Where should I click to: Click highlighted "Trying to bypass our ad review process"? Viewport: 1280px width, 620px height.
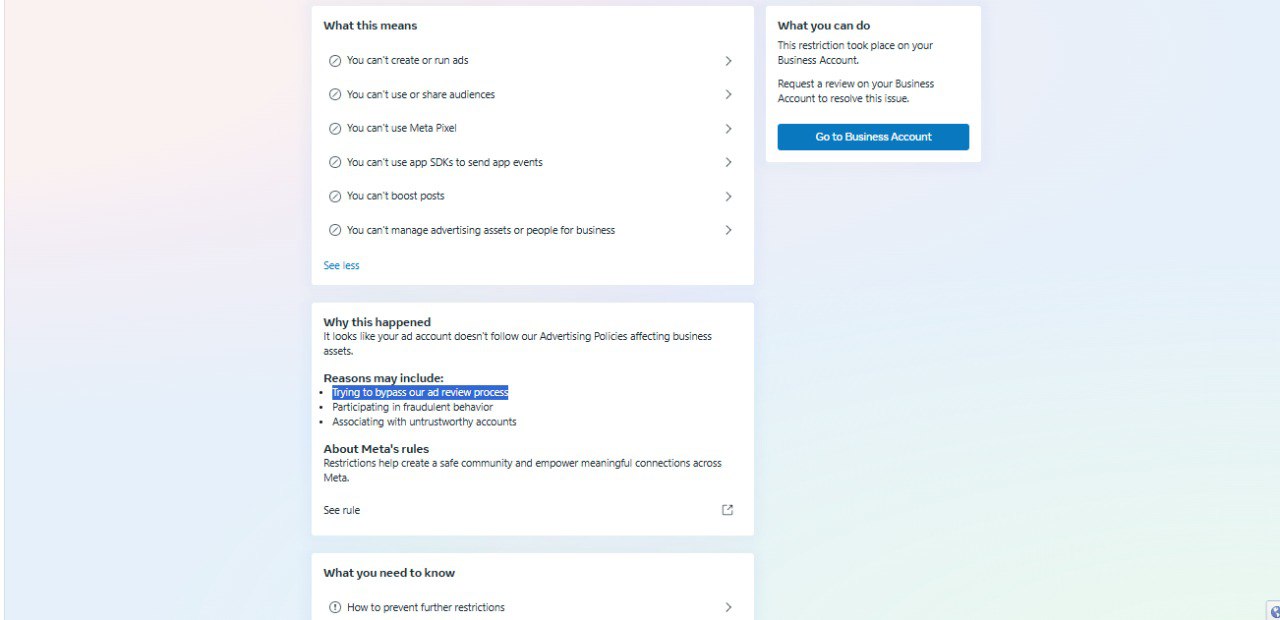420,393
